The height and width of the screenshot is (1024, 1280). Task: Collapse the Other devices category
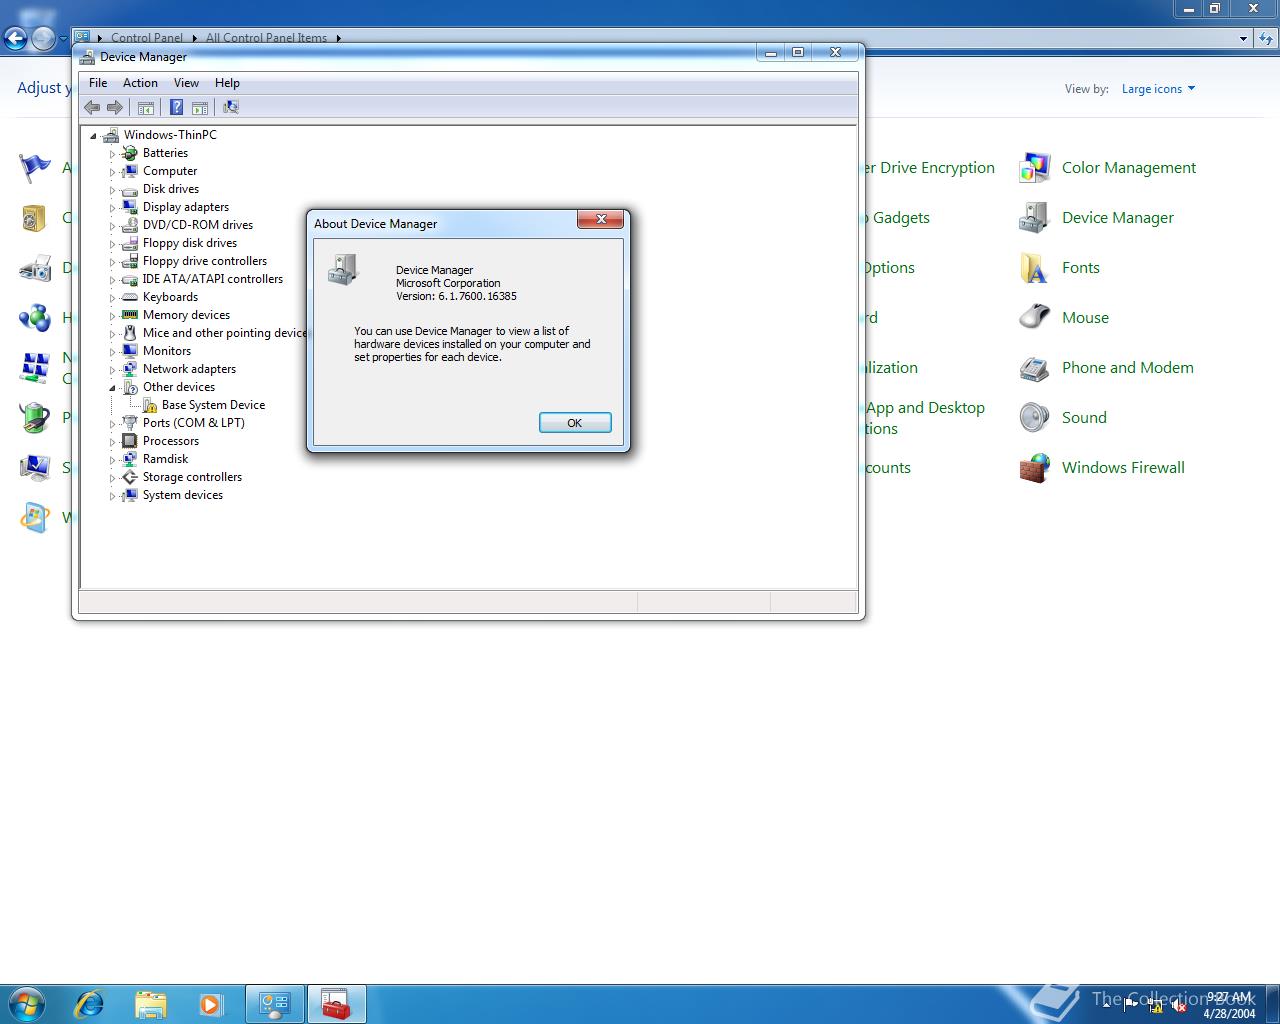[x=112, y=388]
